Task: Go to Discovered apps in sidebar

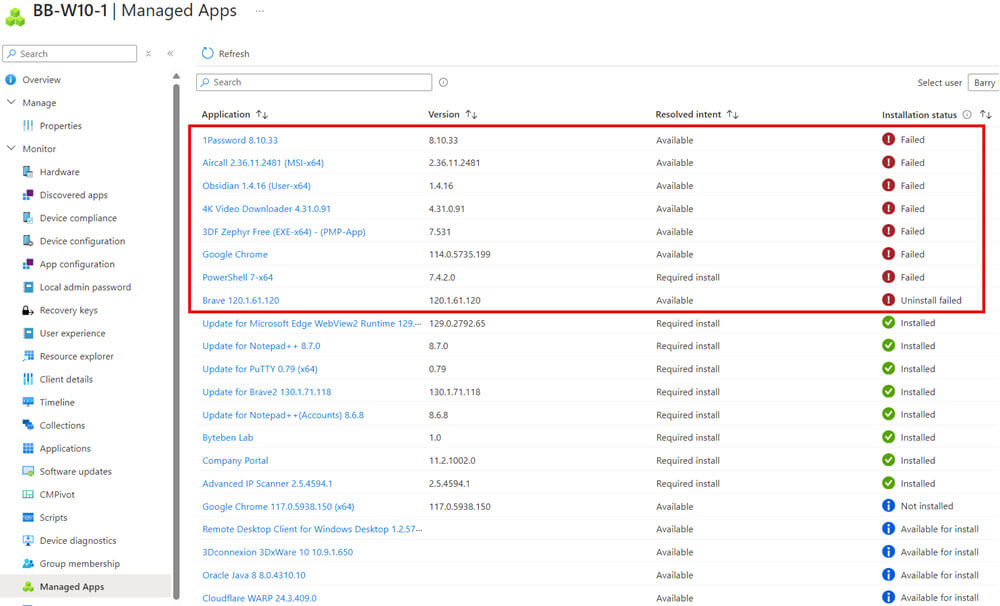Action: [73, 195]
